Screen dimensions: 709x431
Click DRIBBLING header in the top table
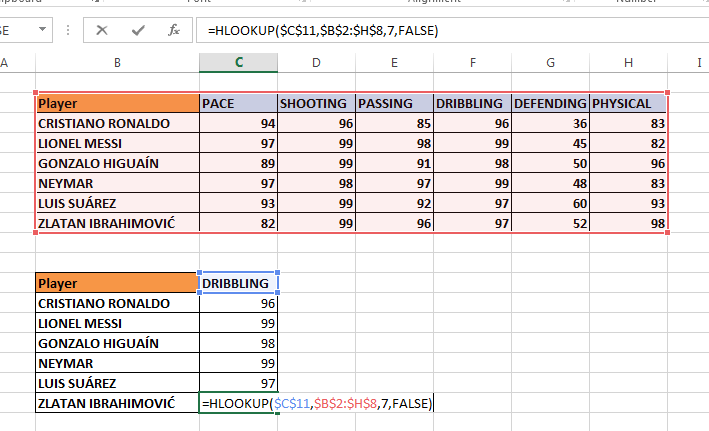pyautogui.click(x=473, y=103)
